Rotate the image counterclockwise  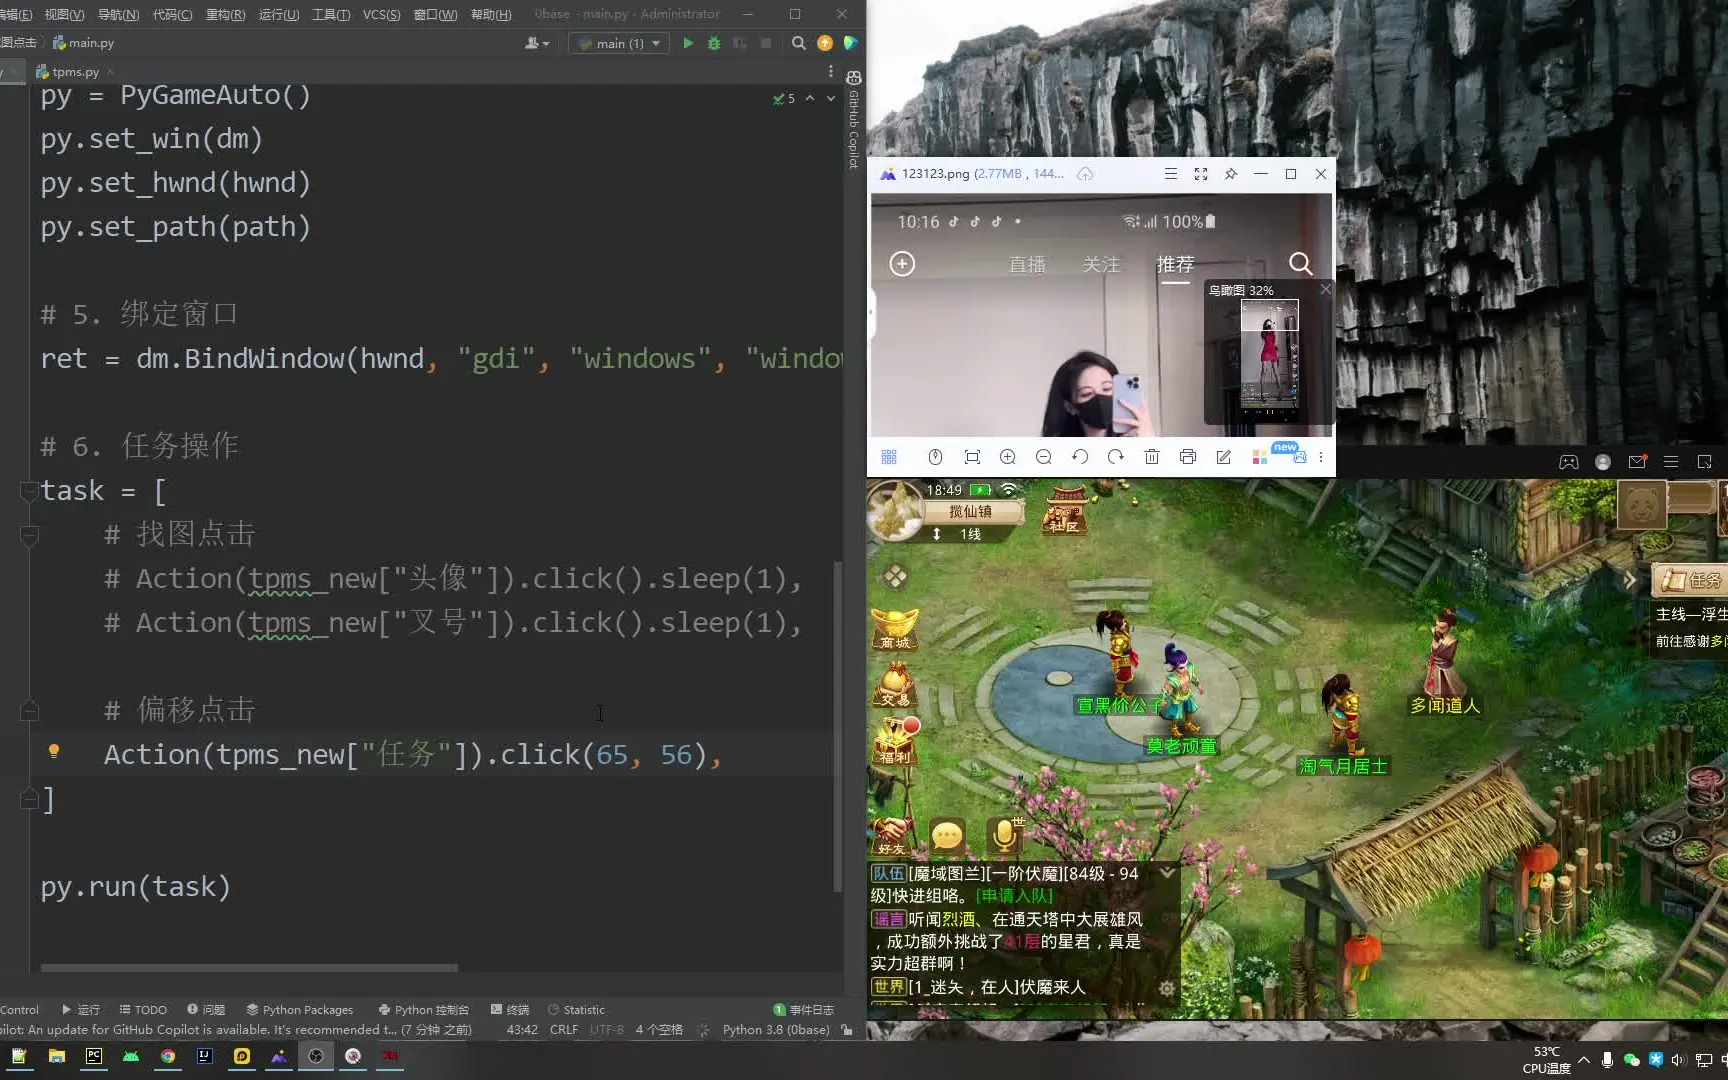click(x=1080, y=457)
